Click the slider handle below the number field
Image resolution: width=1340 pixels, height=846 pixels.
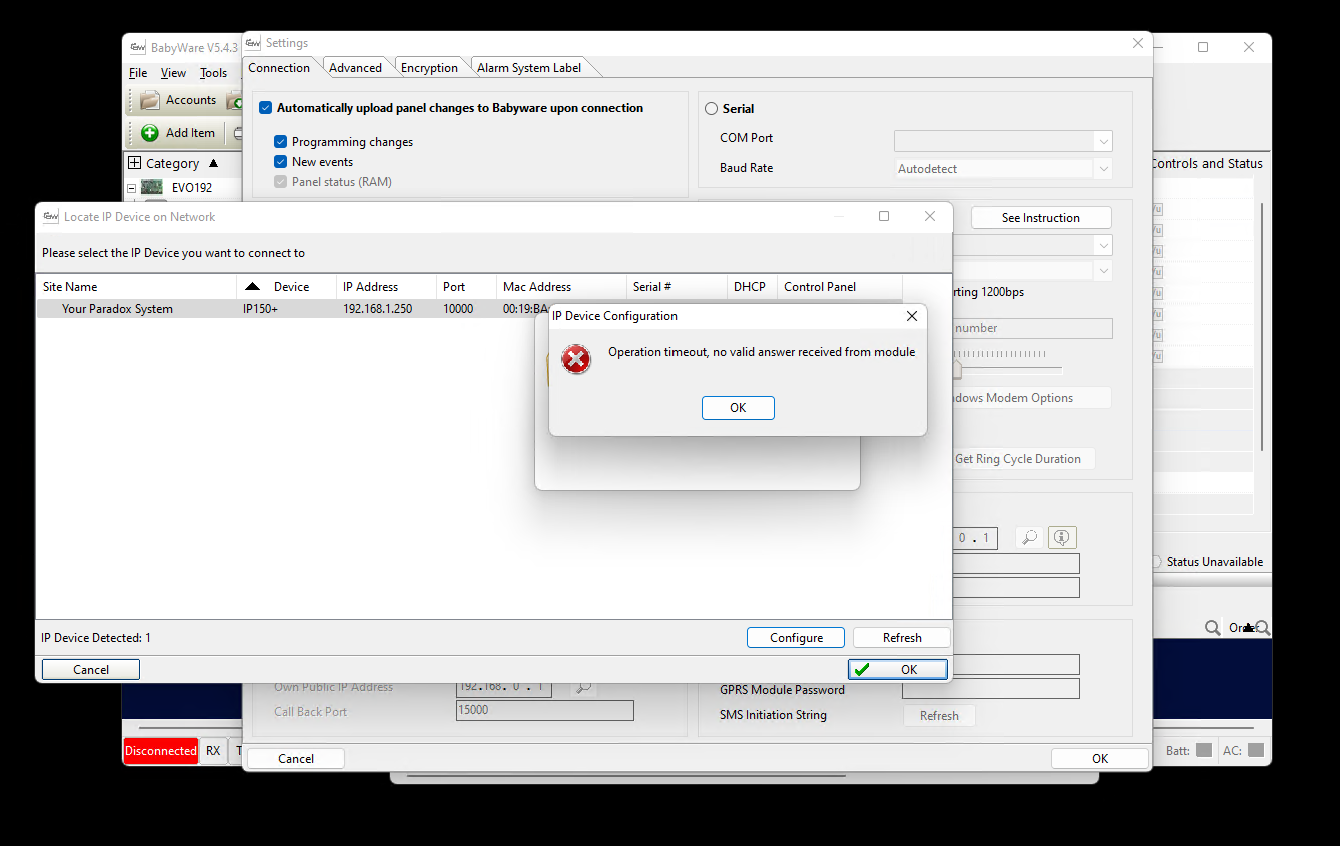[957, 369]
